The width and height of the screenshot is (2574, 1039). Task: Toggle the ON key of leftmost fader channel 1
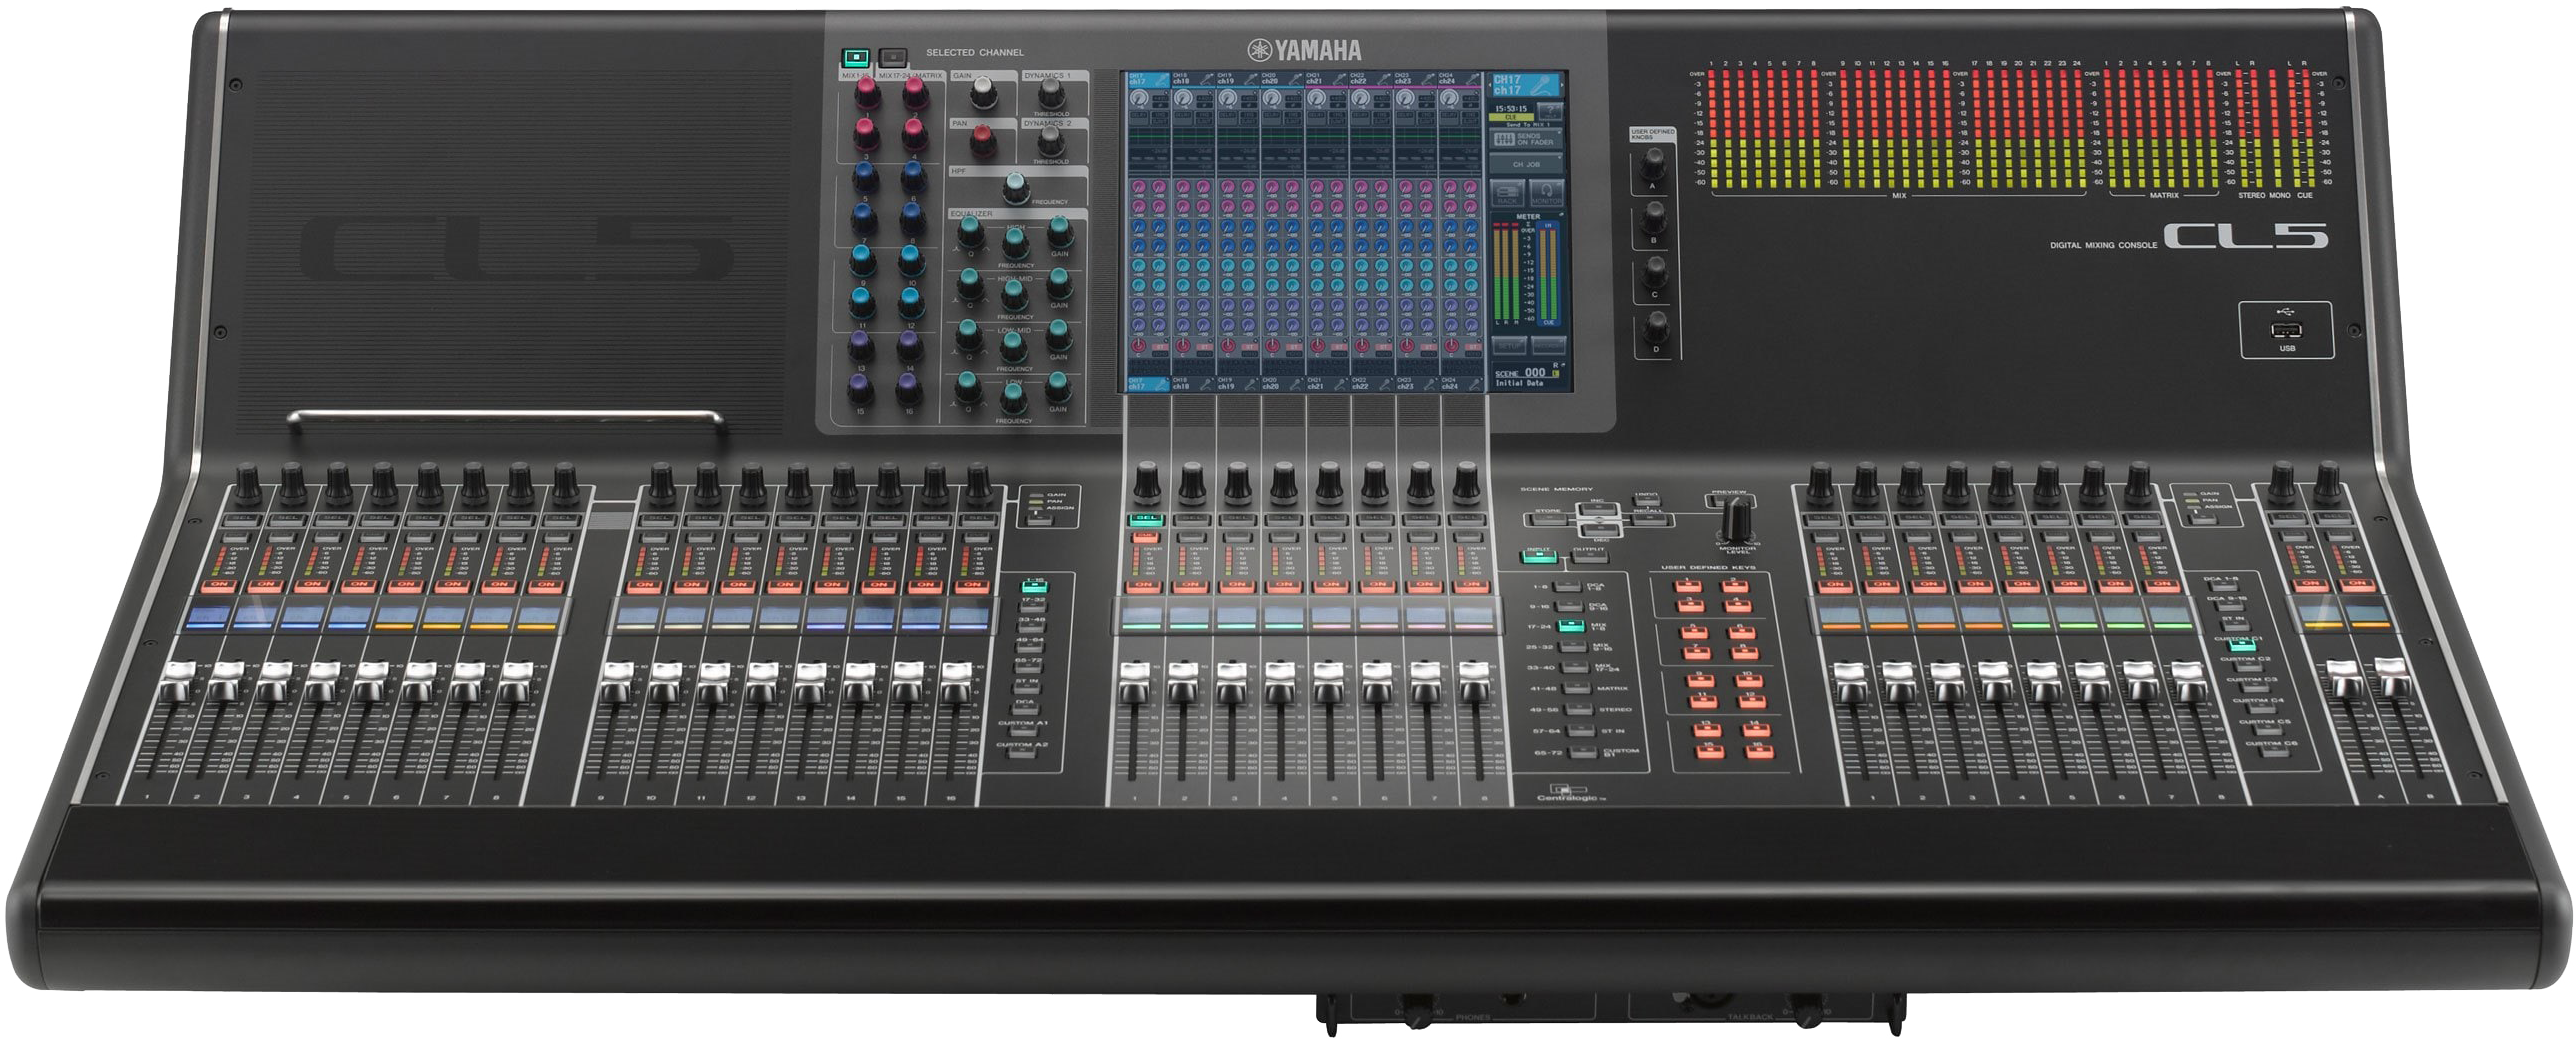pos(219,585)
